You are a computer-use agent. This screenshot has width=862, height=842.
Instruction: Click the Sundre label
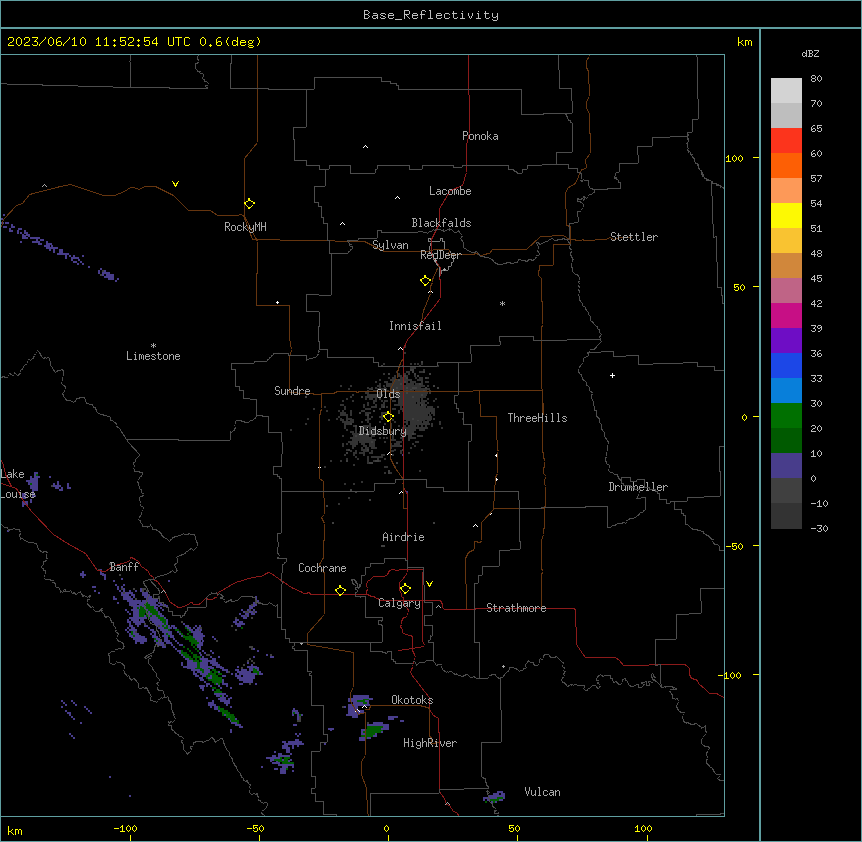292,391
